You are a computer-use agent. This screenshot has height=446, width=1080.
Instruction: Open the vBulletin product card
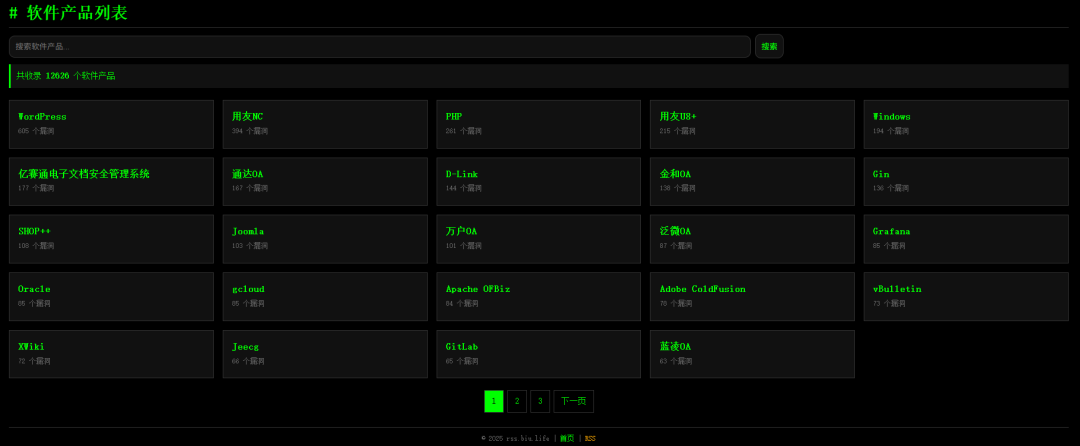[x=966, y=297]
